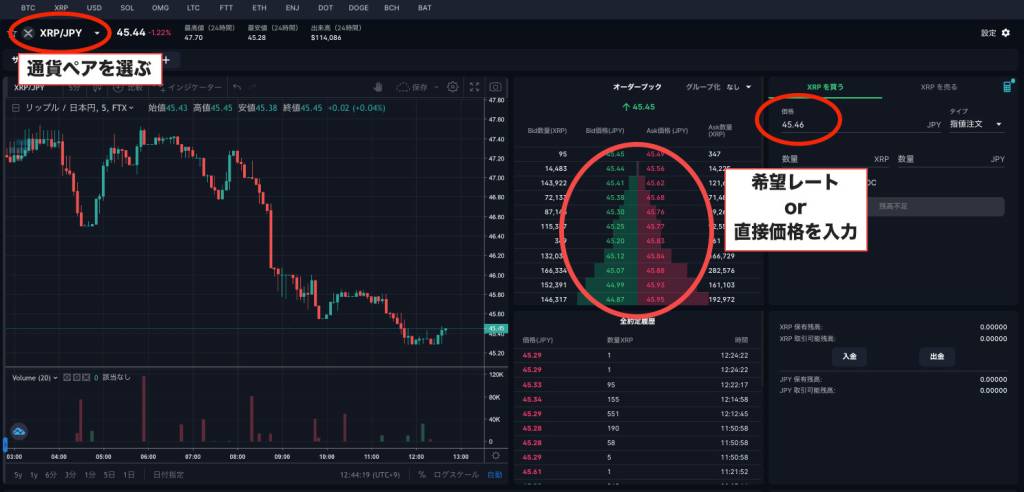Toggle percent scale on chart axis
This screenshot has height=492, width=1024.
coord(422,475)
